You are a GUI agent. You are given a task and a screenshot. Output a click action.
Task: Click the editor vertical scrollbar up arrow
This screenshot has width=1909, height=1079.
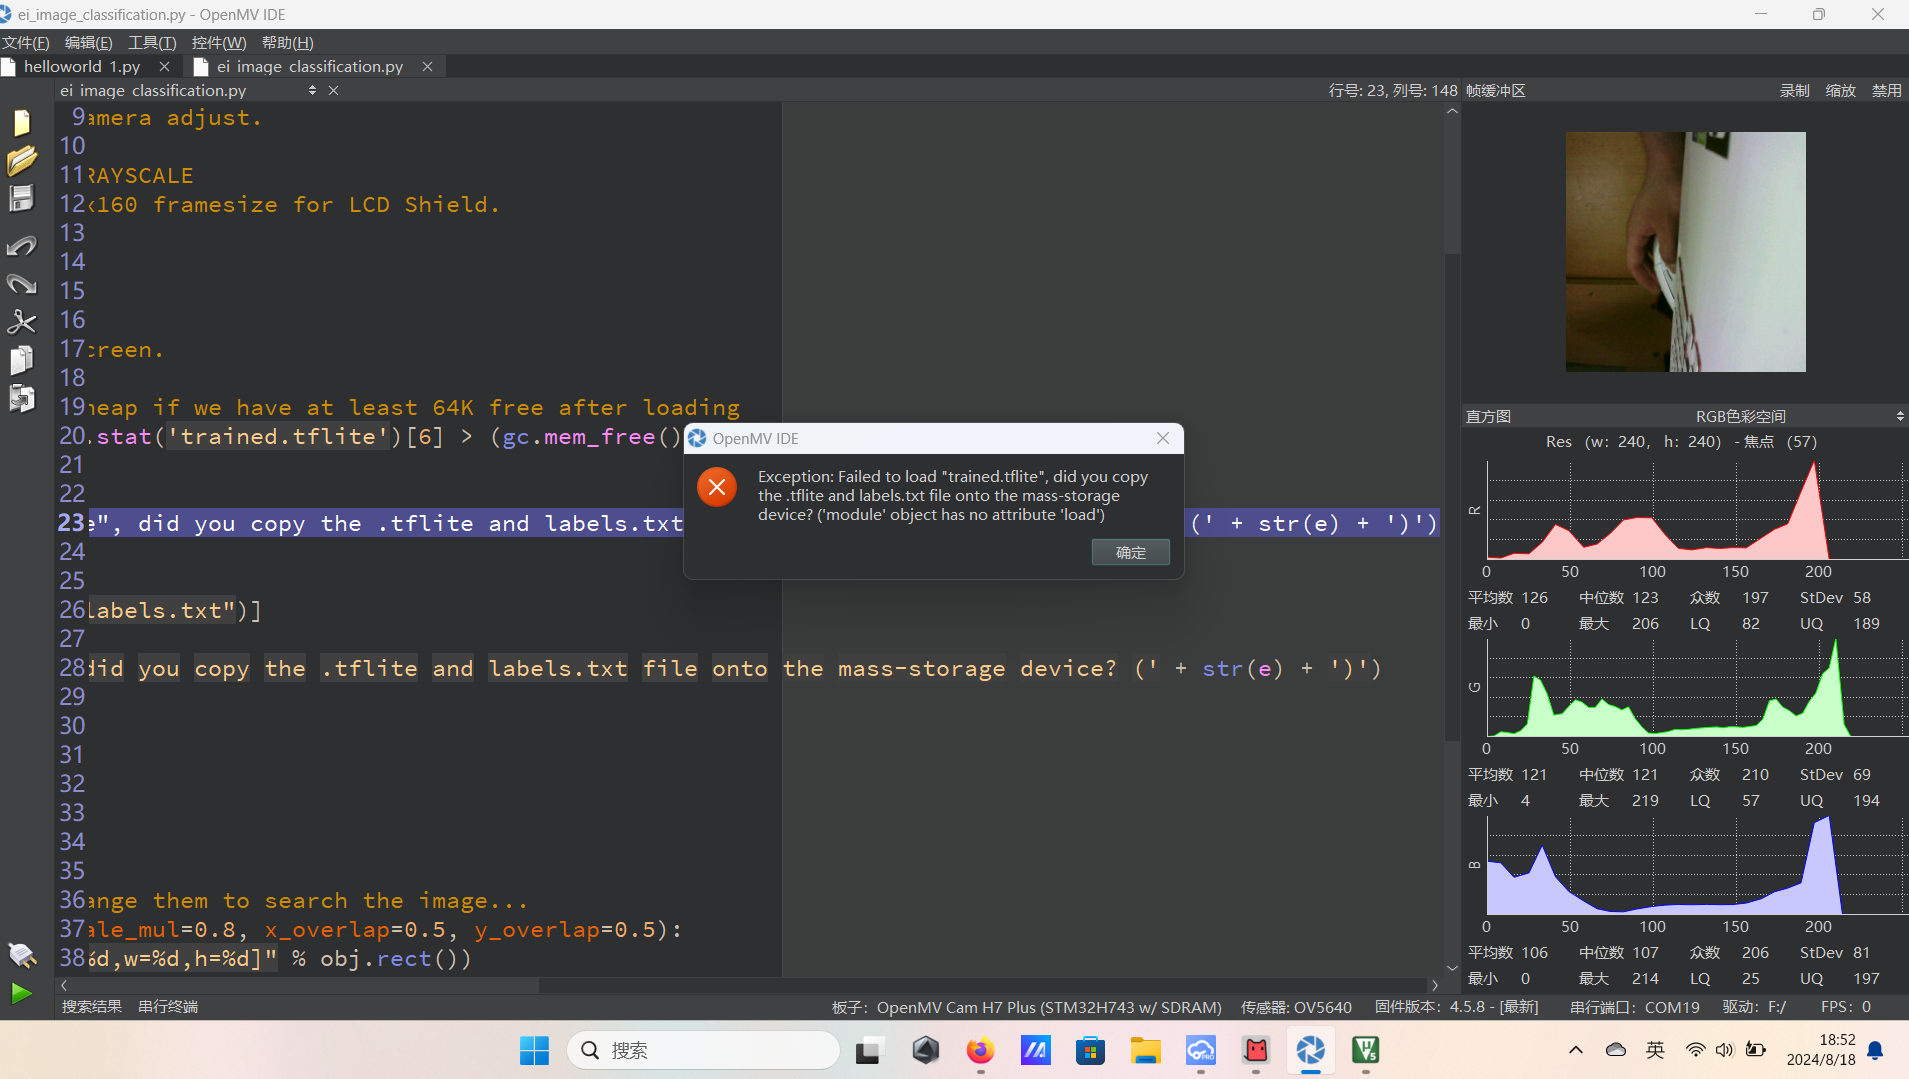[x=1452, y=111]
